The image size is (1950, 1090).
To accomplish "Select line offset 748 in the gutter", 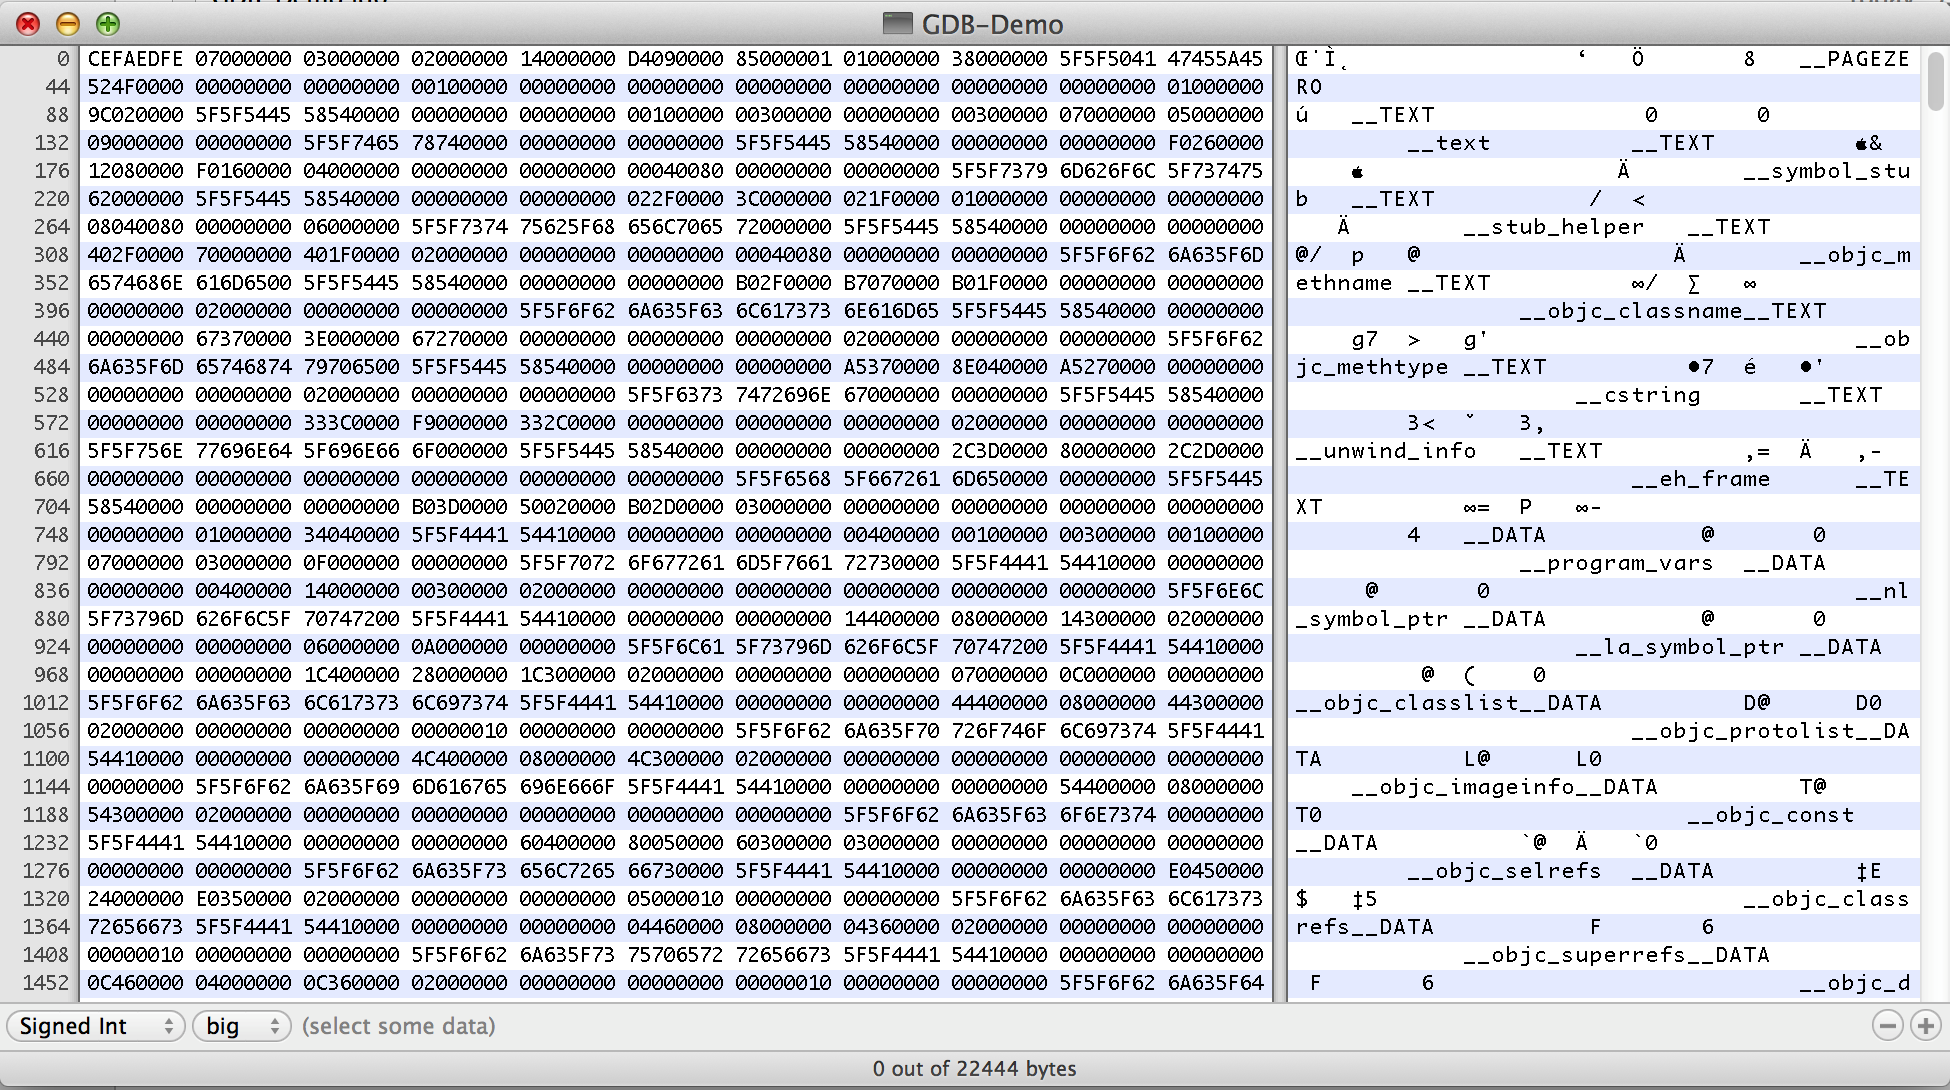I will coord(50,535).
